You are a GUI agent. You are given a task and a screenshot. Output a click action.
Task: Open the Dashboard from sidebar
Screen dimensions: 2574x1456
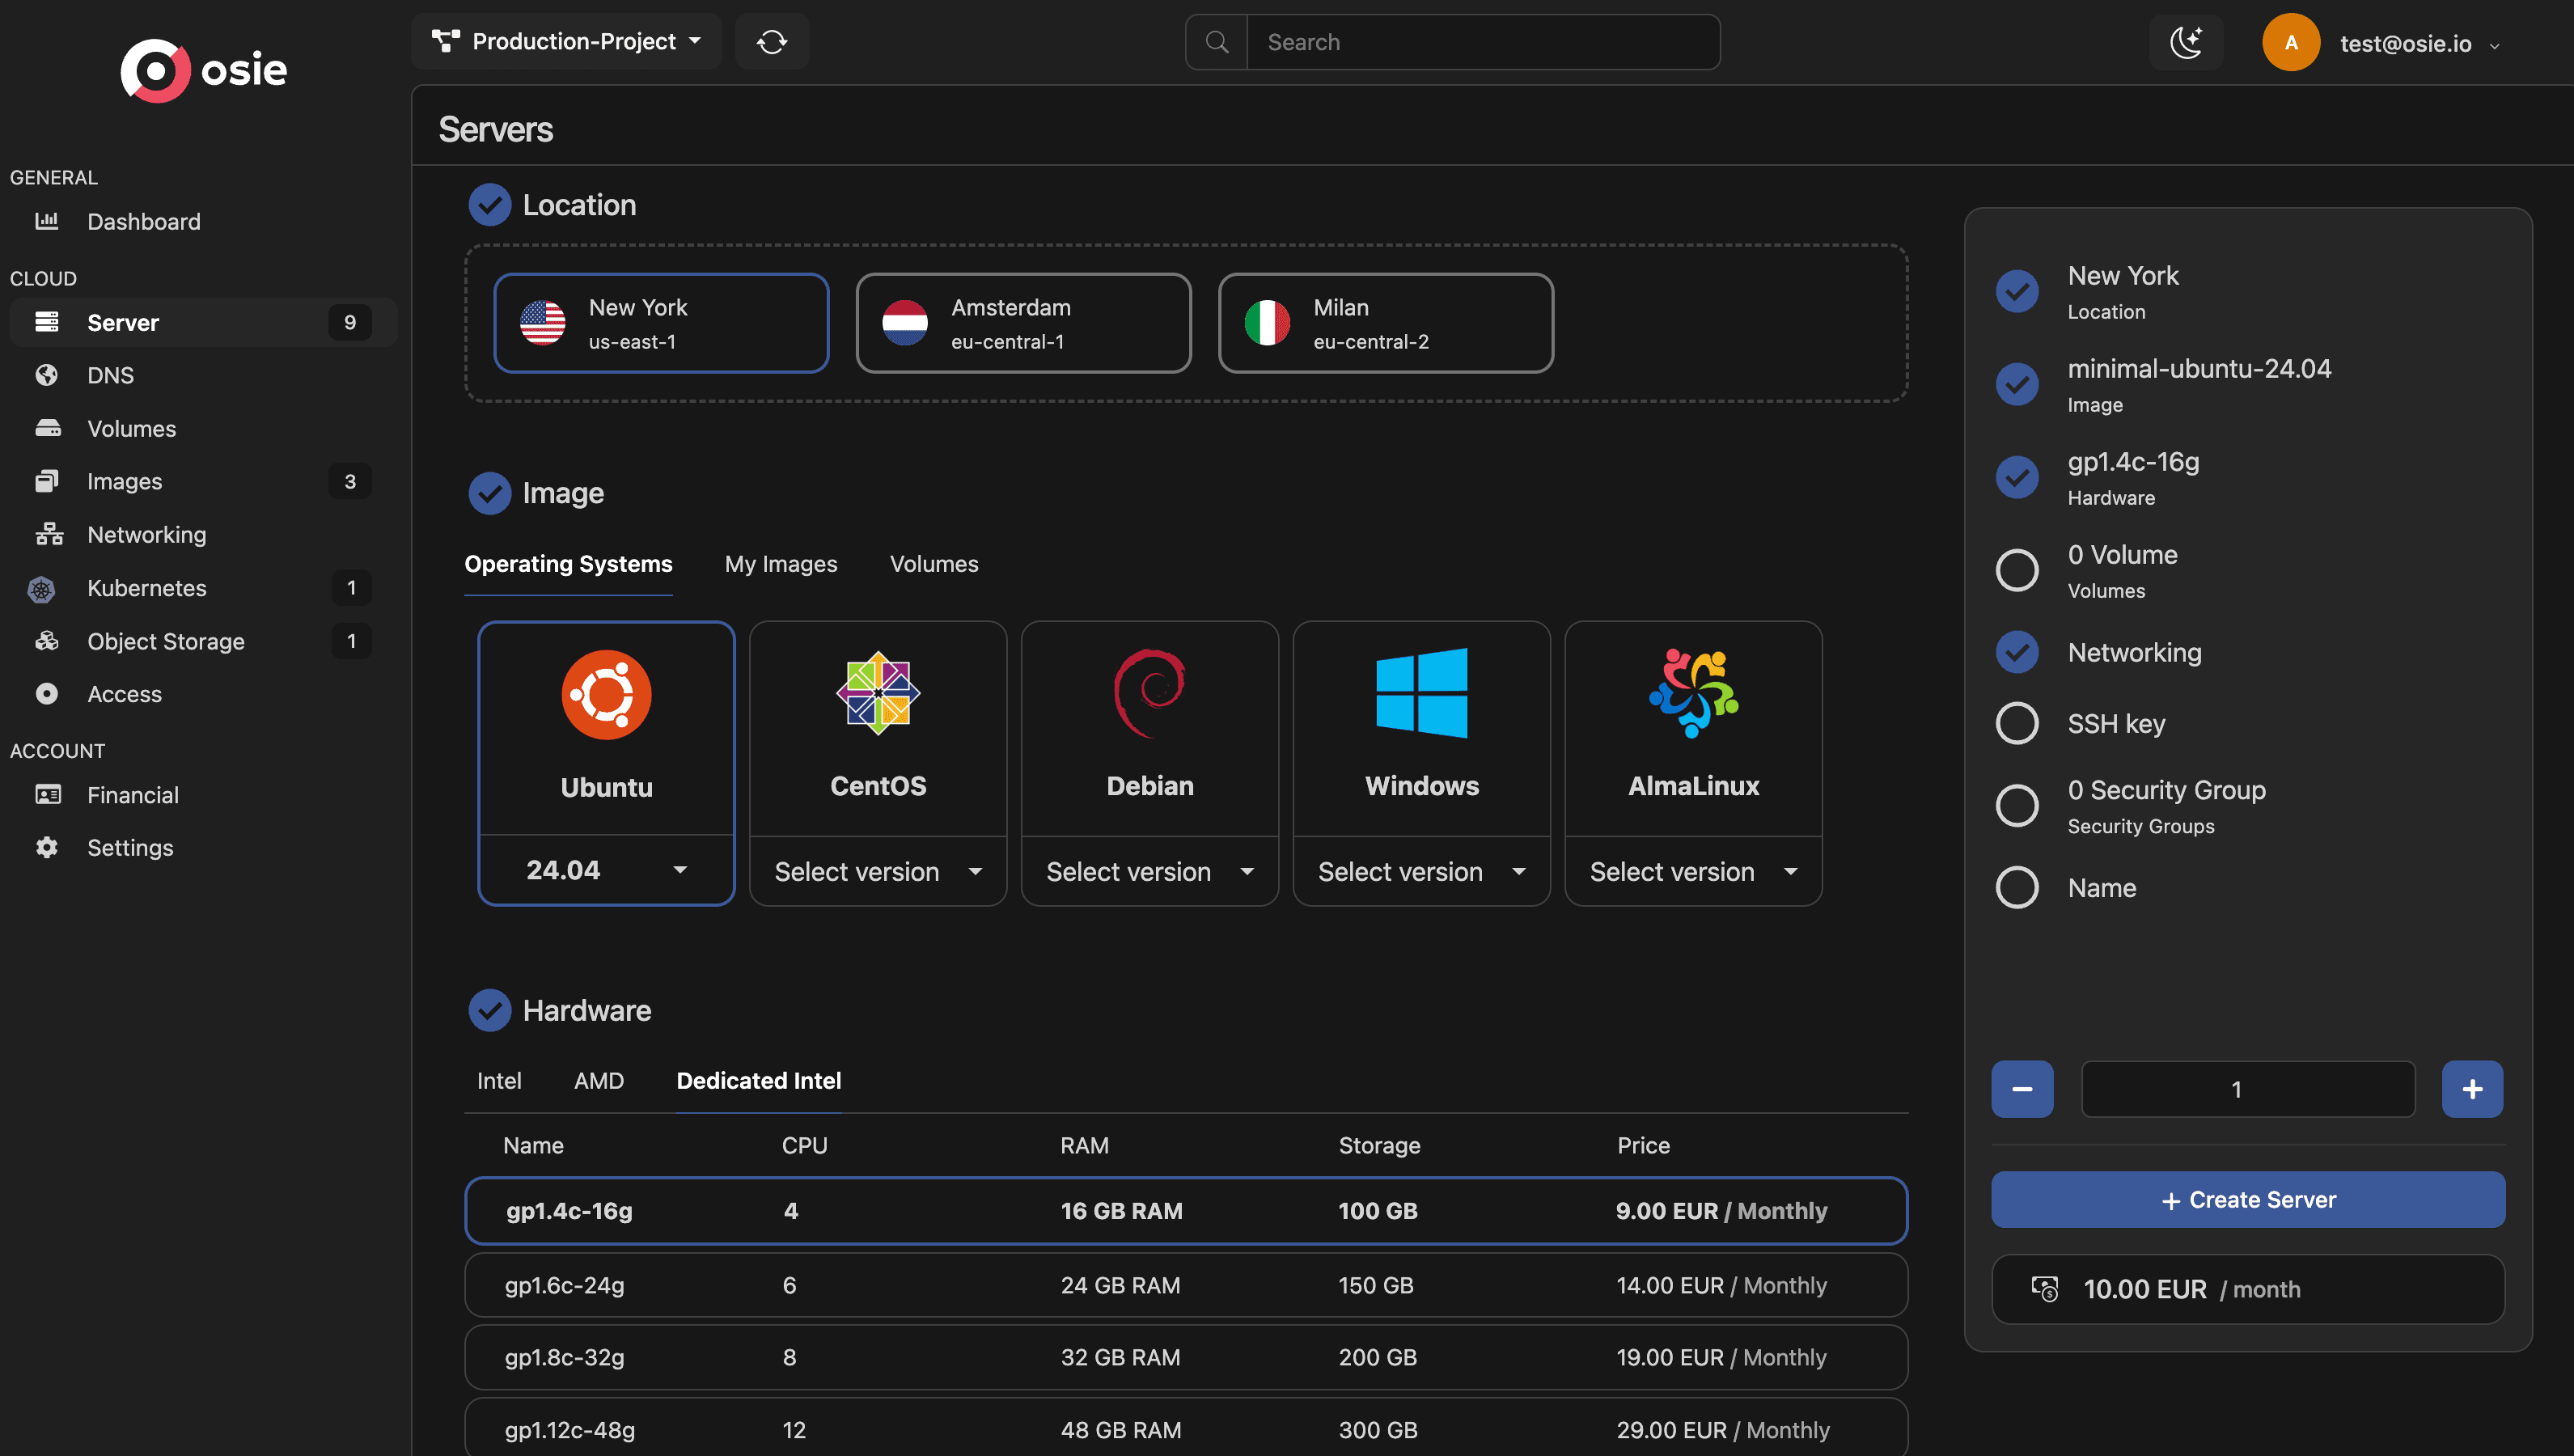(143, 221)
